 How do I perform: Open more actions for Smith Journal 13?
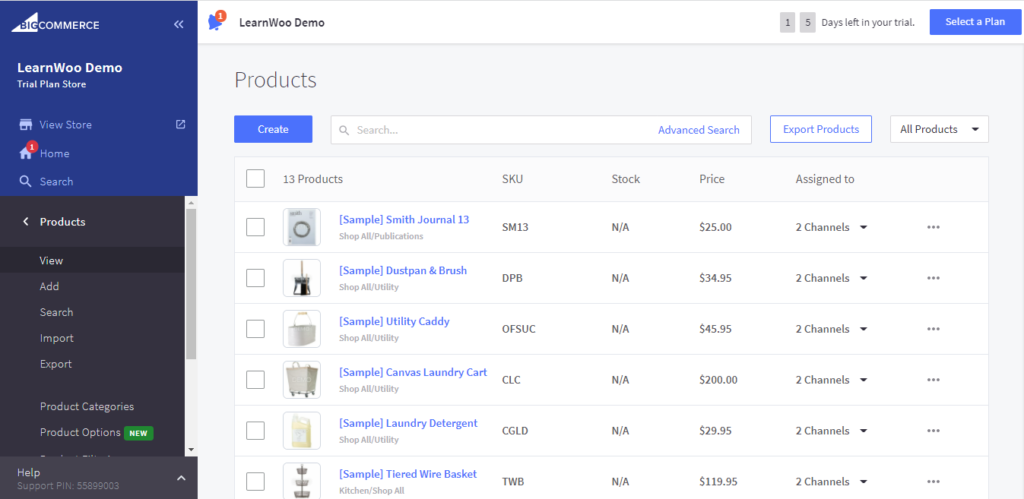(933, 227)
